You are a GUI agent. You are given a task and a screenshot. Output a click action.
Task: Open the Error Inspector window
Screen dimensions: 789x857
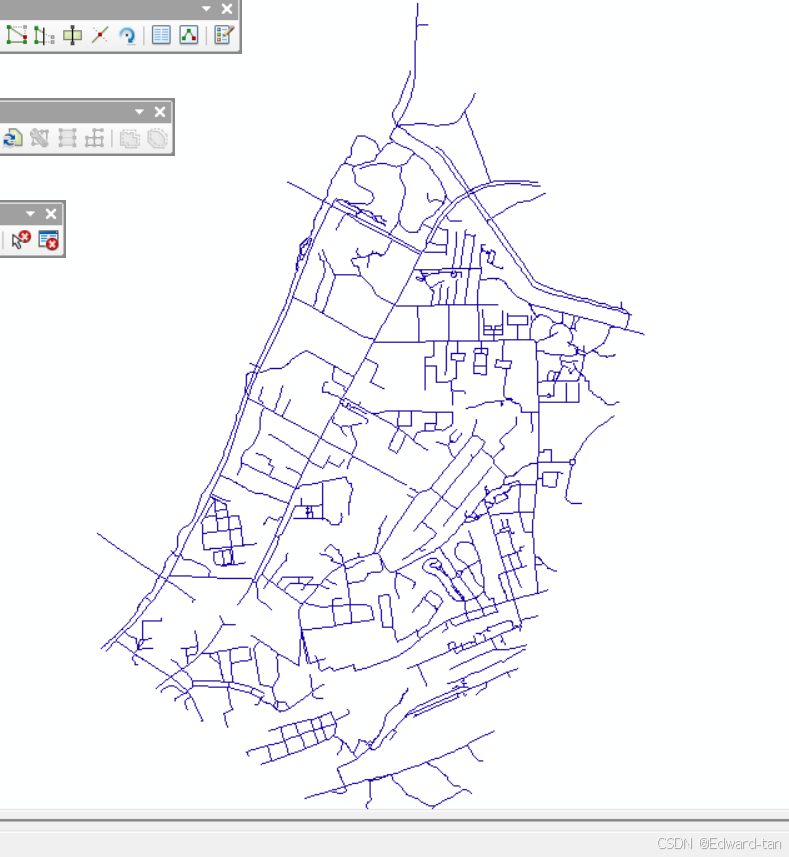pyautogui.click(x=49, y=240)
